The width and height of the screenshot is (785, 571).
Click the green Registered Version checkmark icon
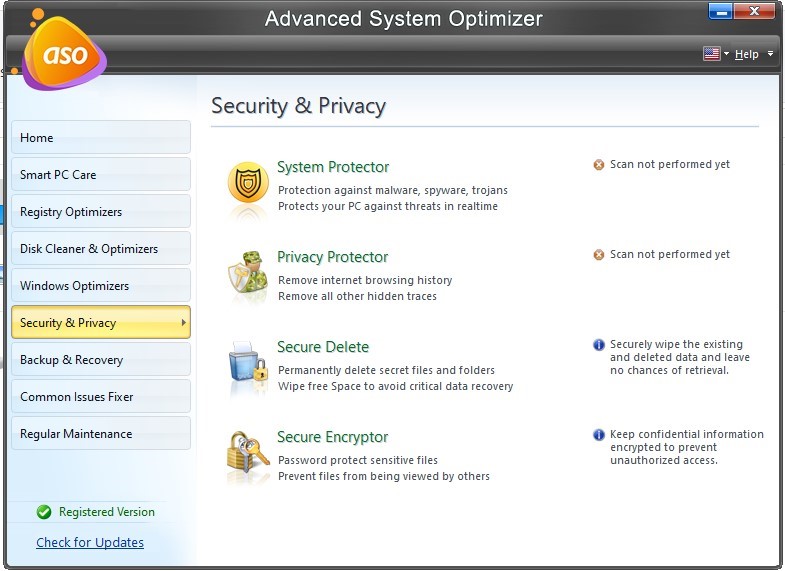(x=44, y=512)
